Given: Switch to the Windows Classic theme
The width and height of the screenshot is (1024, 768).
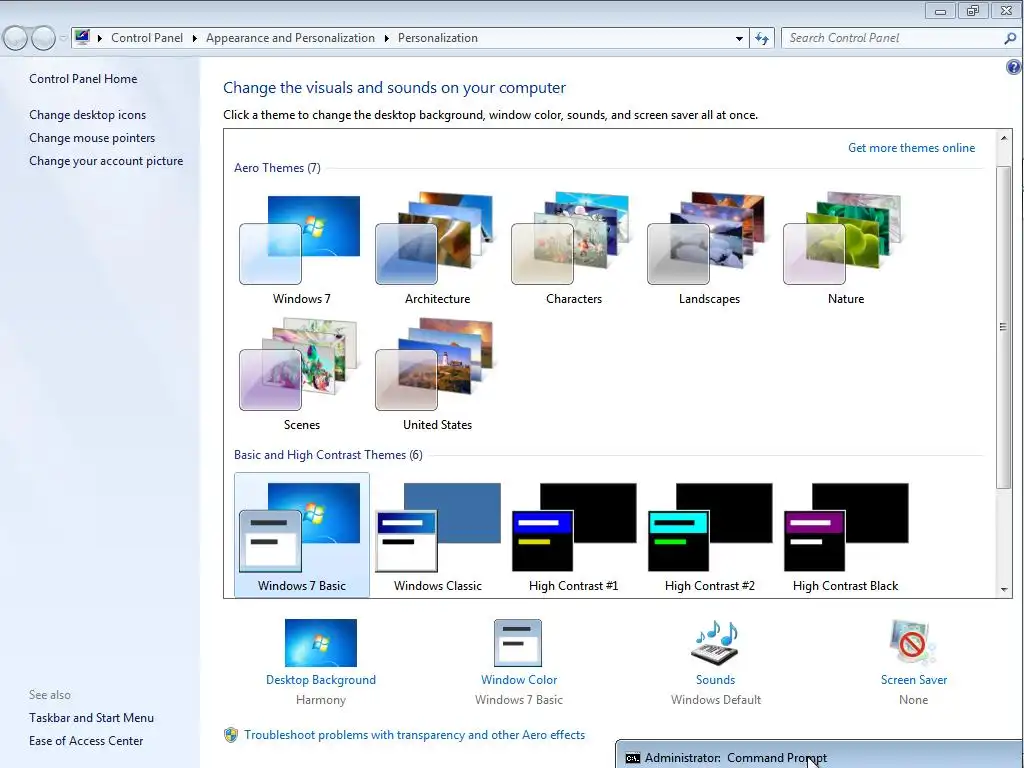Looking at the screenshot, I should point(438,535).
